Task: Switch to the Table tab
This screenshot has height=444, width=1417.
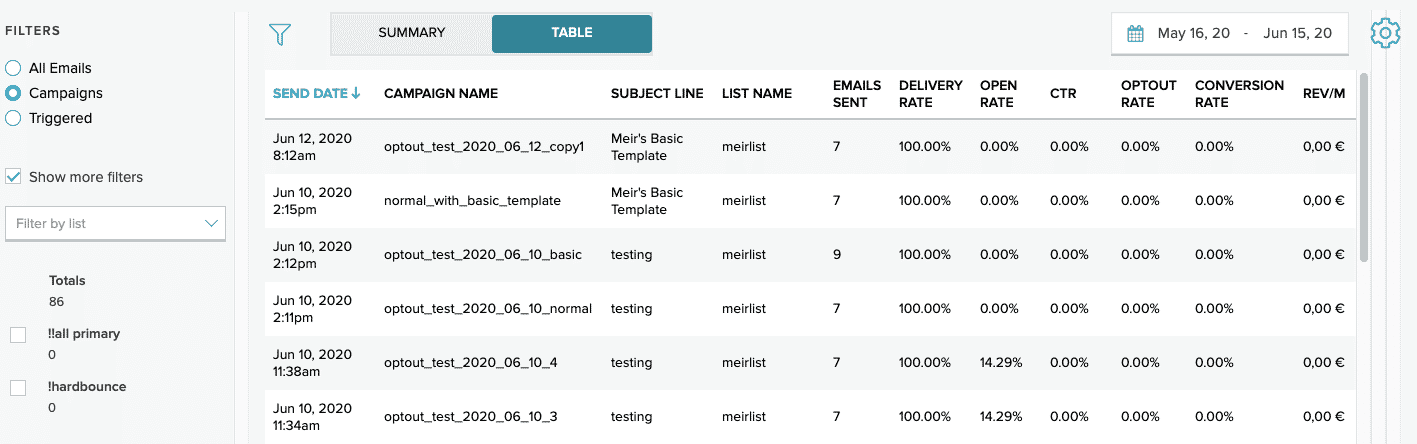Action: 572,33
